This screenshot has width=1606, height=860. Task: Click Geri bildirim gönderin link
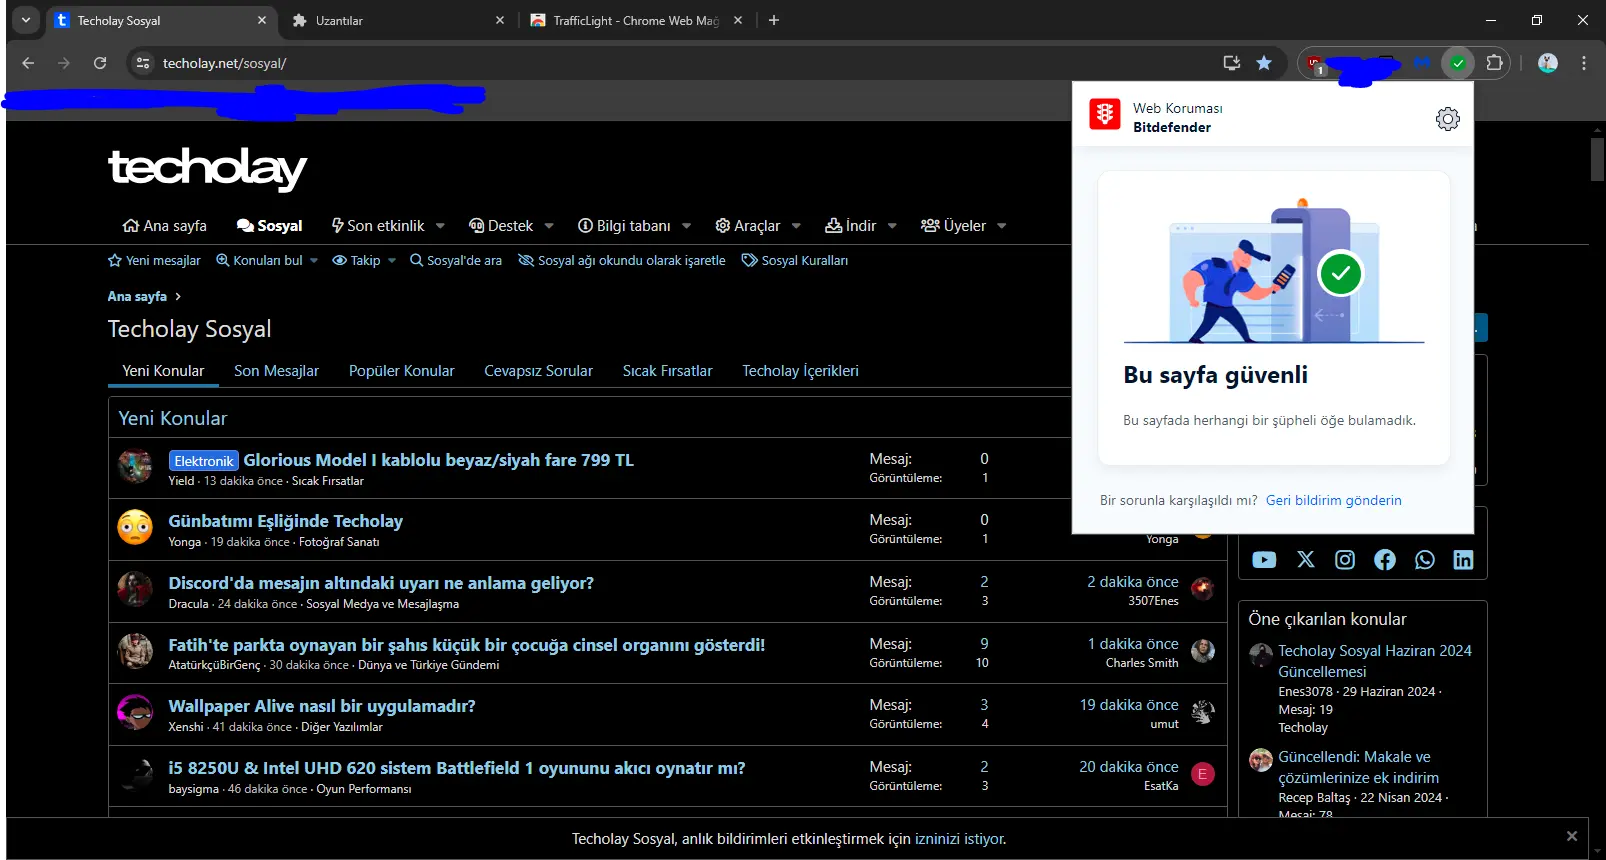click(1333, 500)
